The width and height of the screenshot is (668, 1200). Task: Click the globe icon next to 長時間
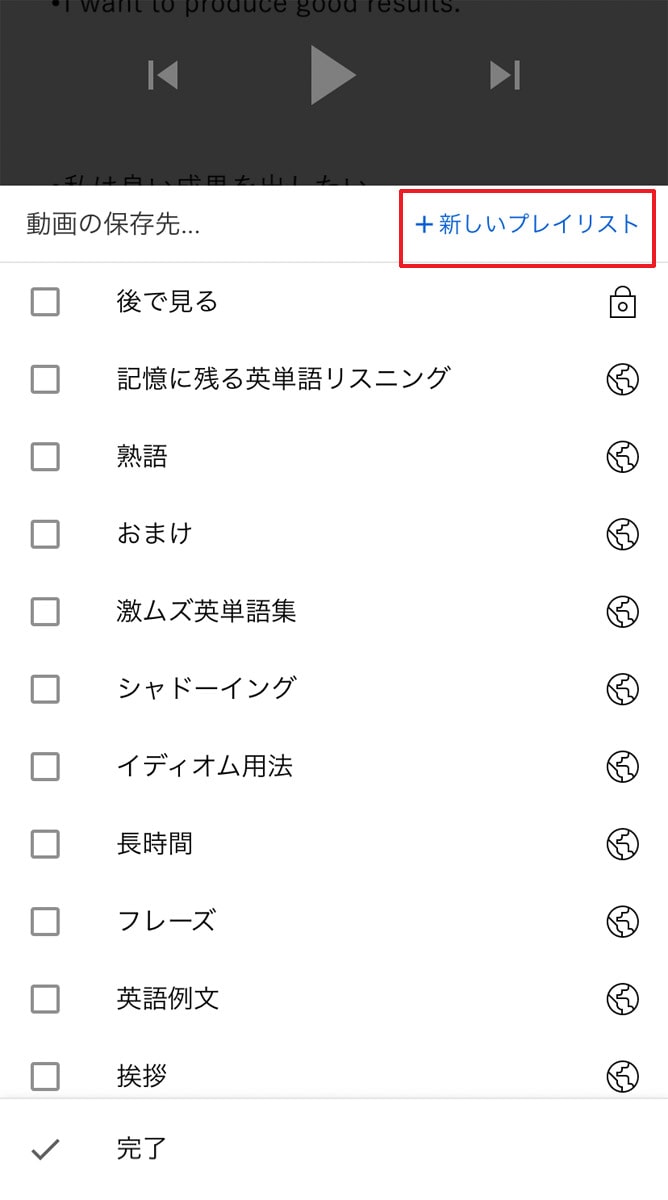click(x=622, y=844)
